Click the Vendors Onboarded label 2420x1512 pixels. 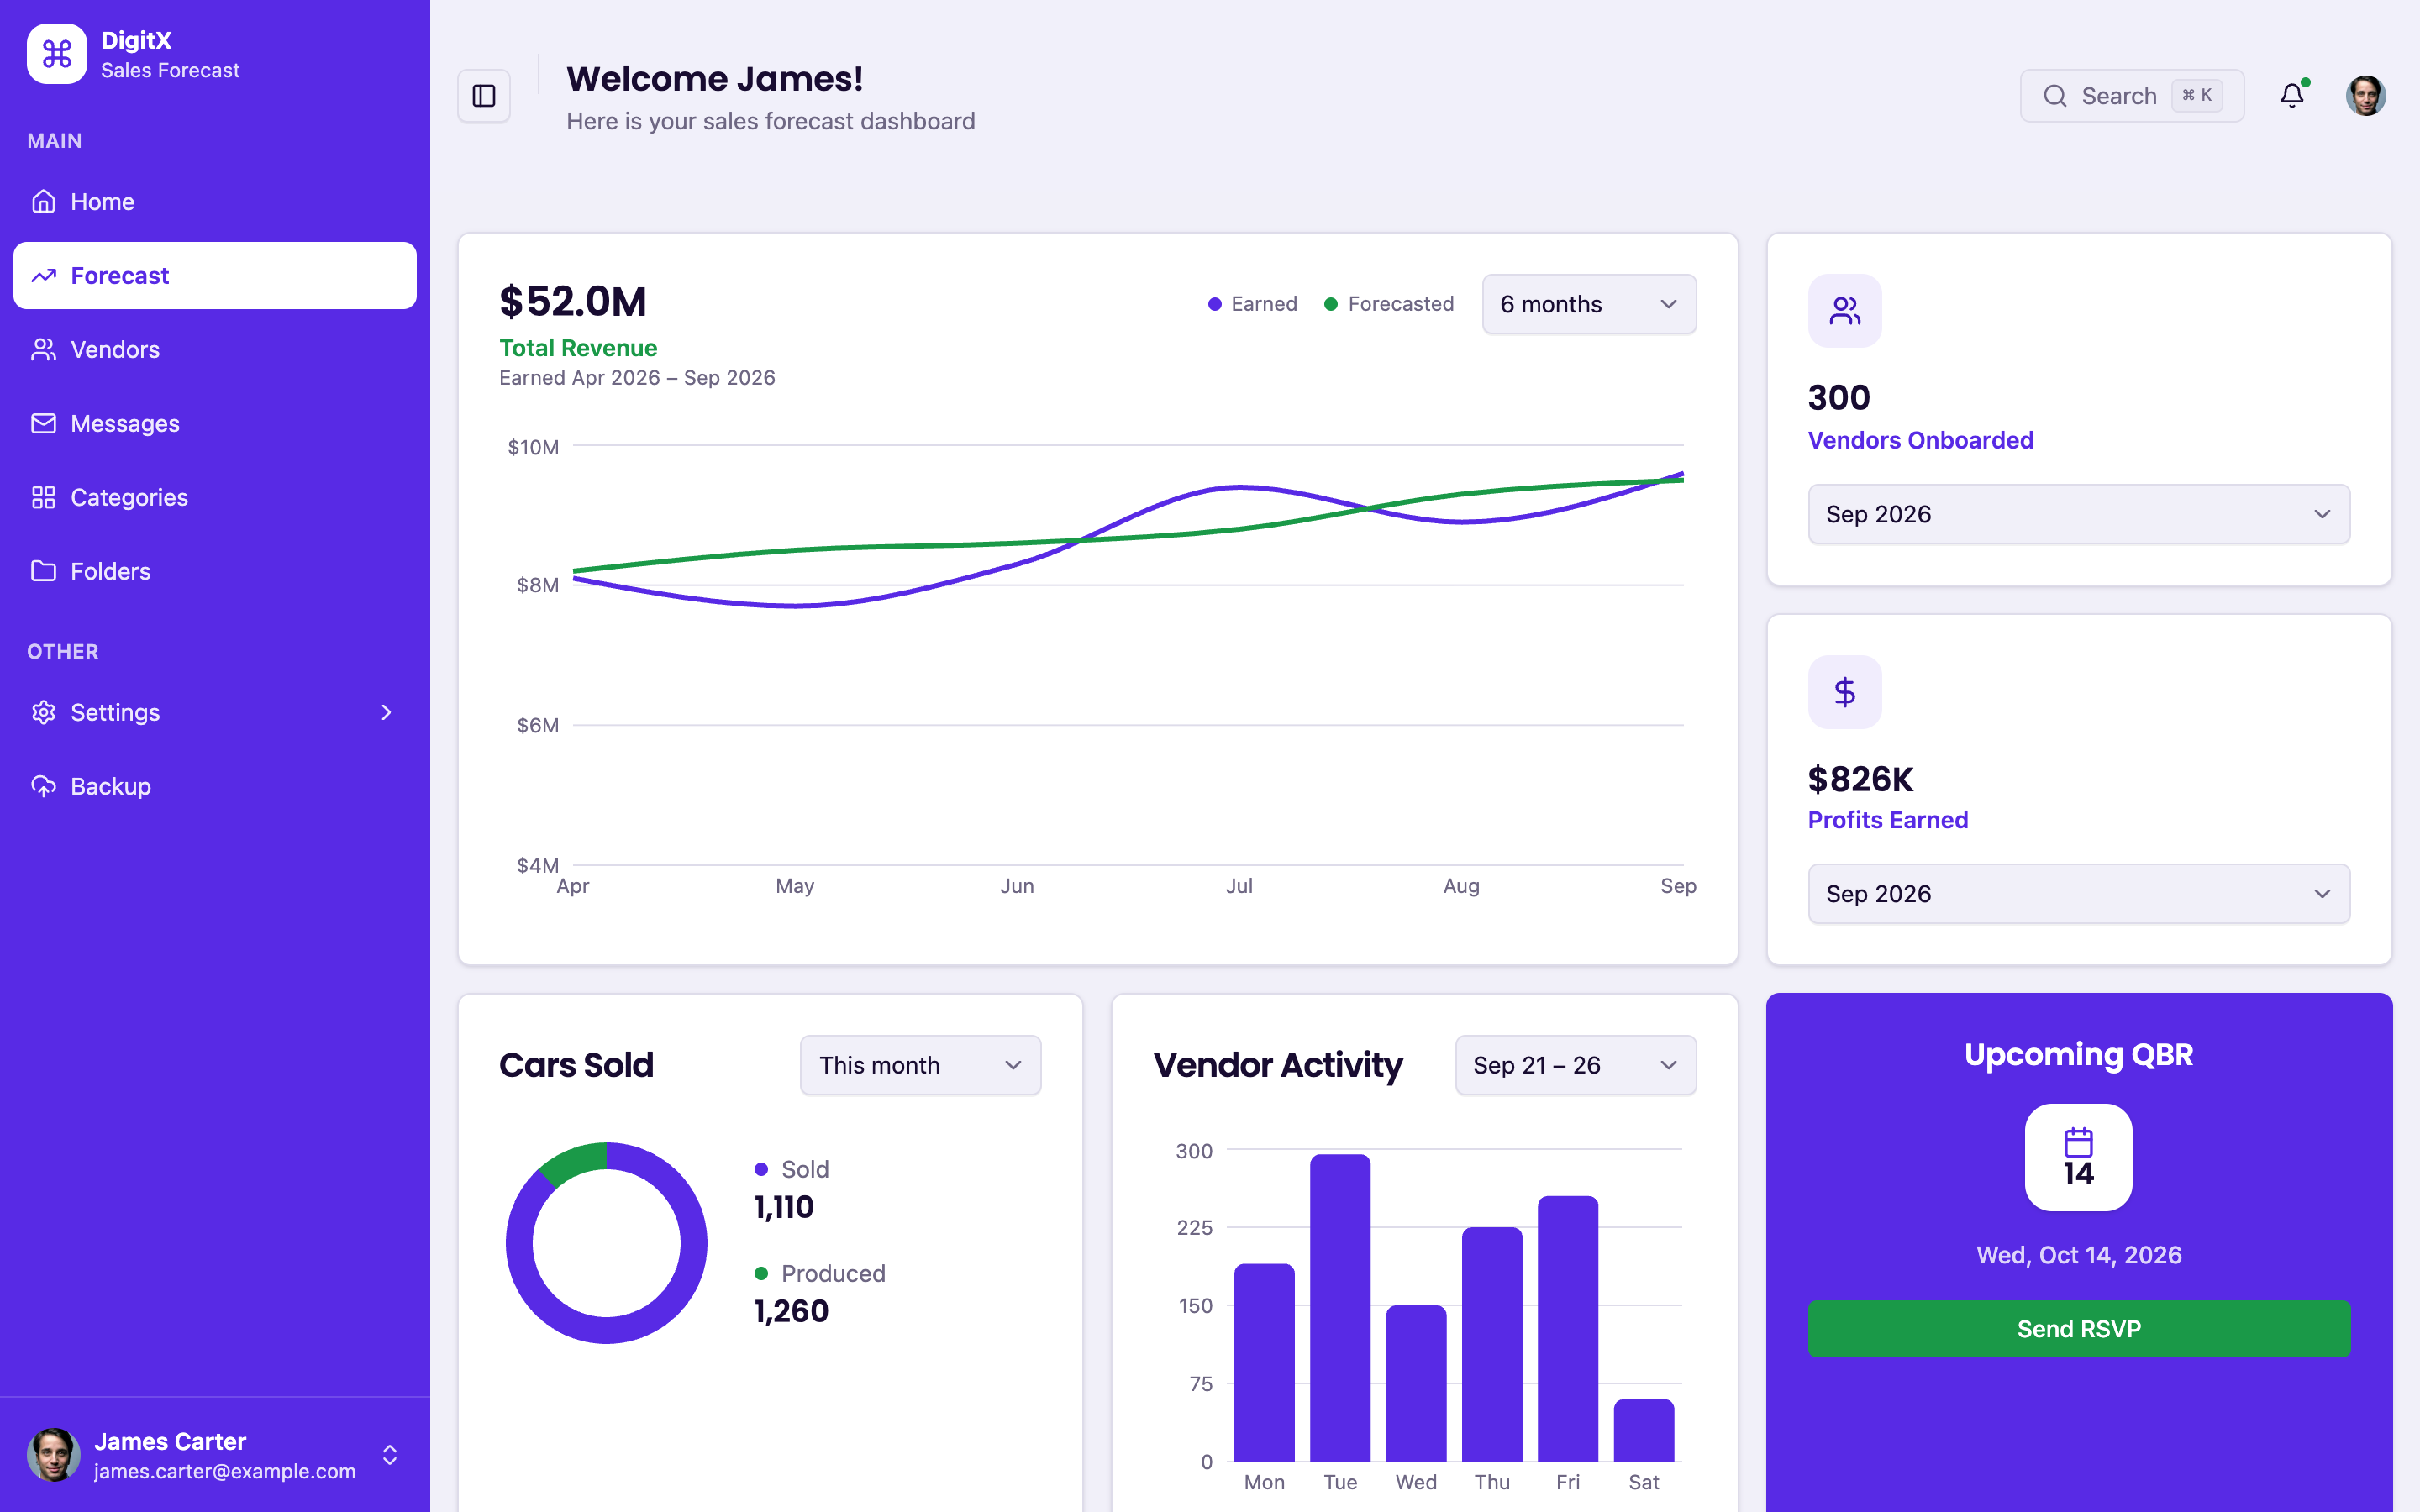click(1920, 440)
